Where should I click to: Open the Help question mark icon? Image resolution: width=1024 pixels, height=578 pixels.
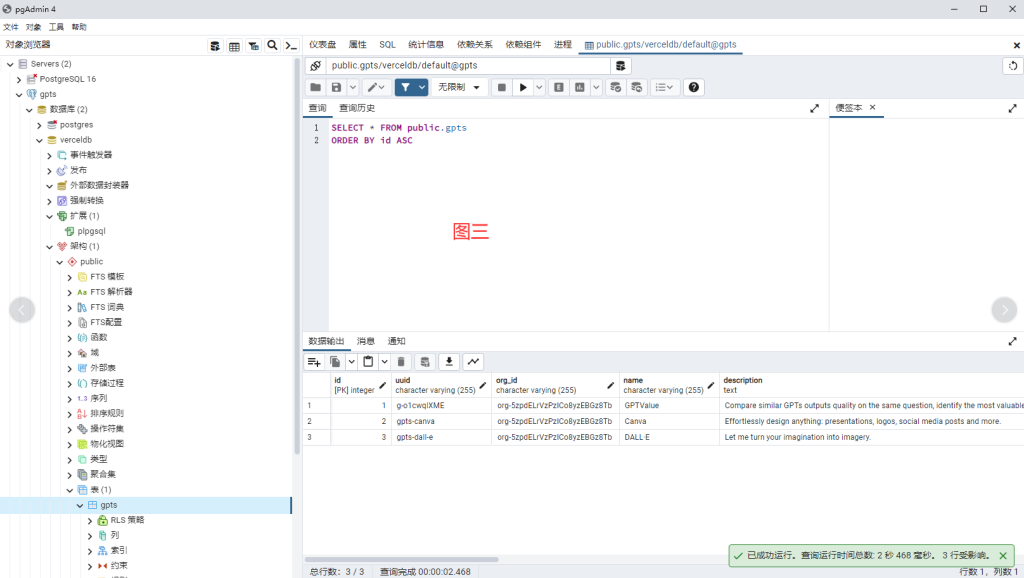[x=694, y=87]
